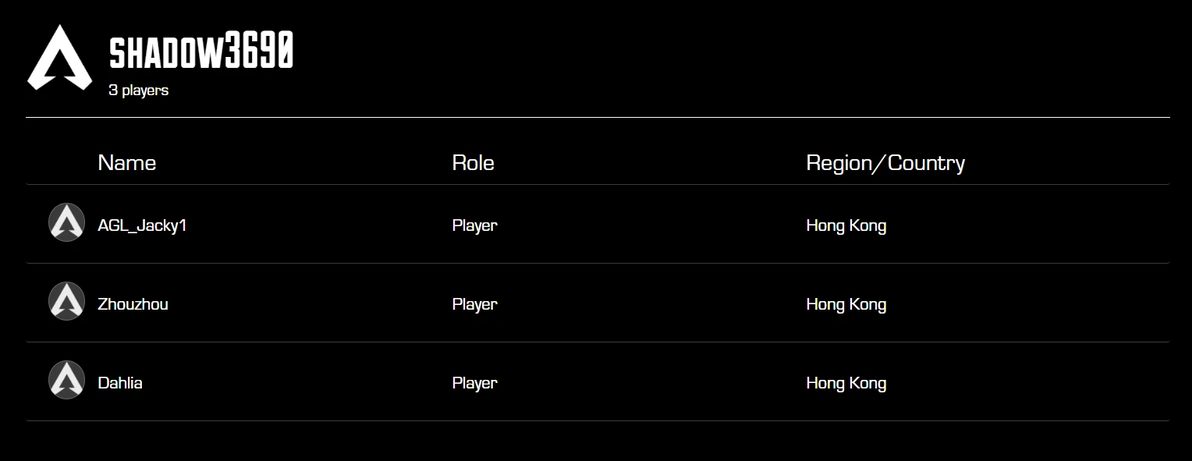Click the Player role in AGL_Jacky1's row
1192x461 pixels.
click(474, 225)
